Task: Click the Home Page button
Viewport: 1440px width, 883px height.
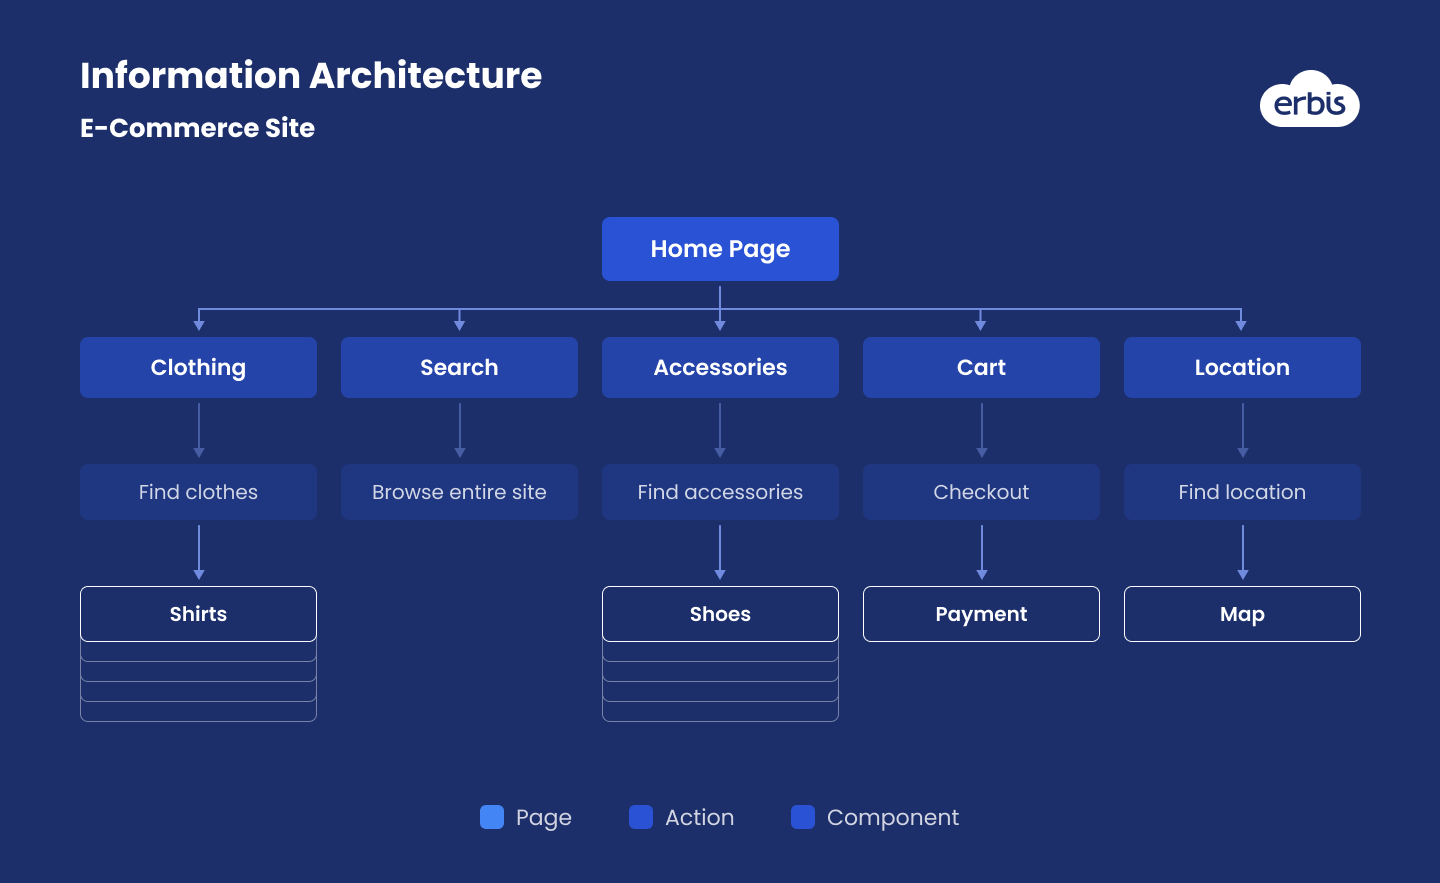Action: (720, 248)
